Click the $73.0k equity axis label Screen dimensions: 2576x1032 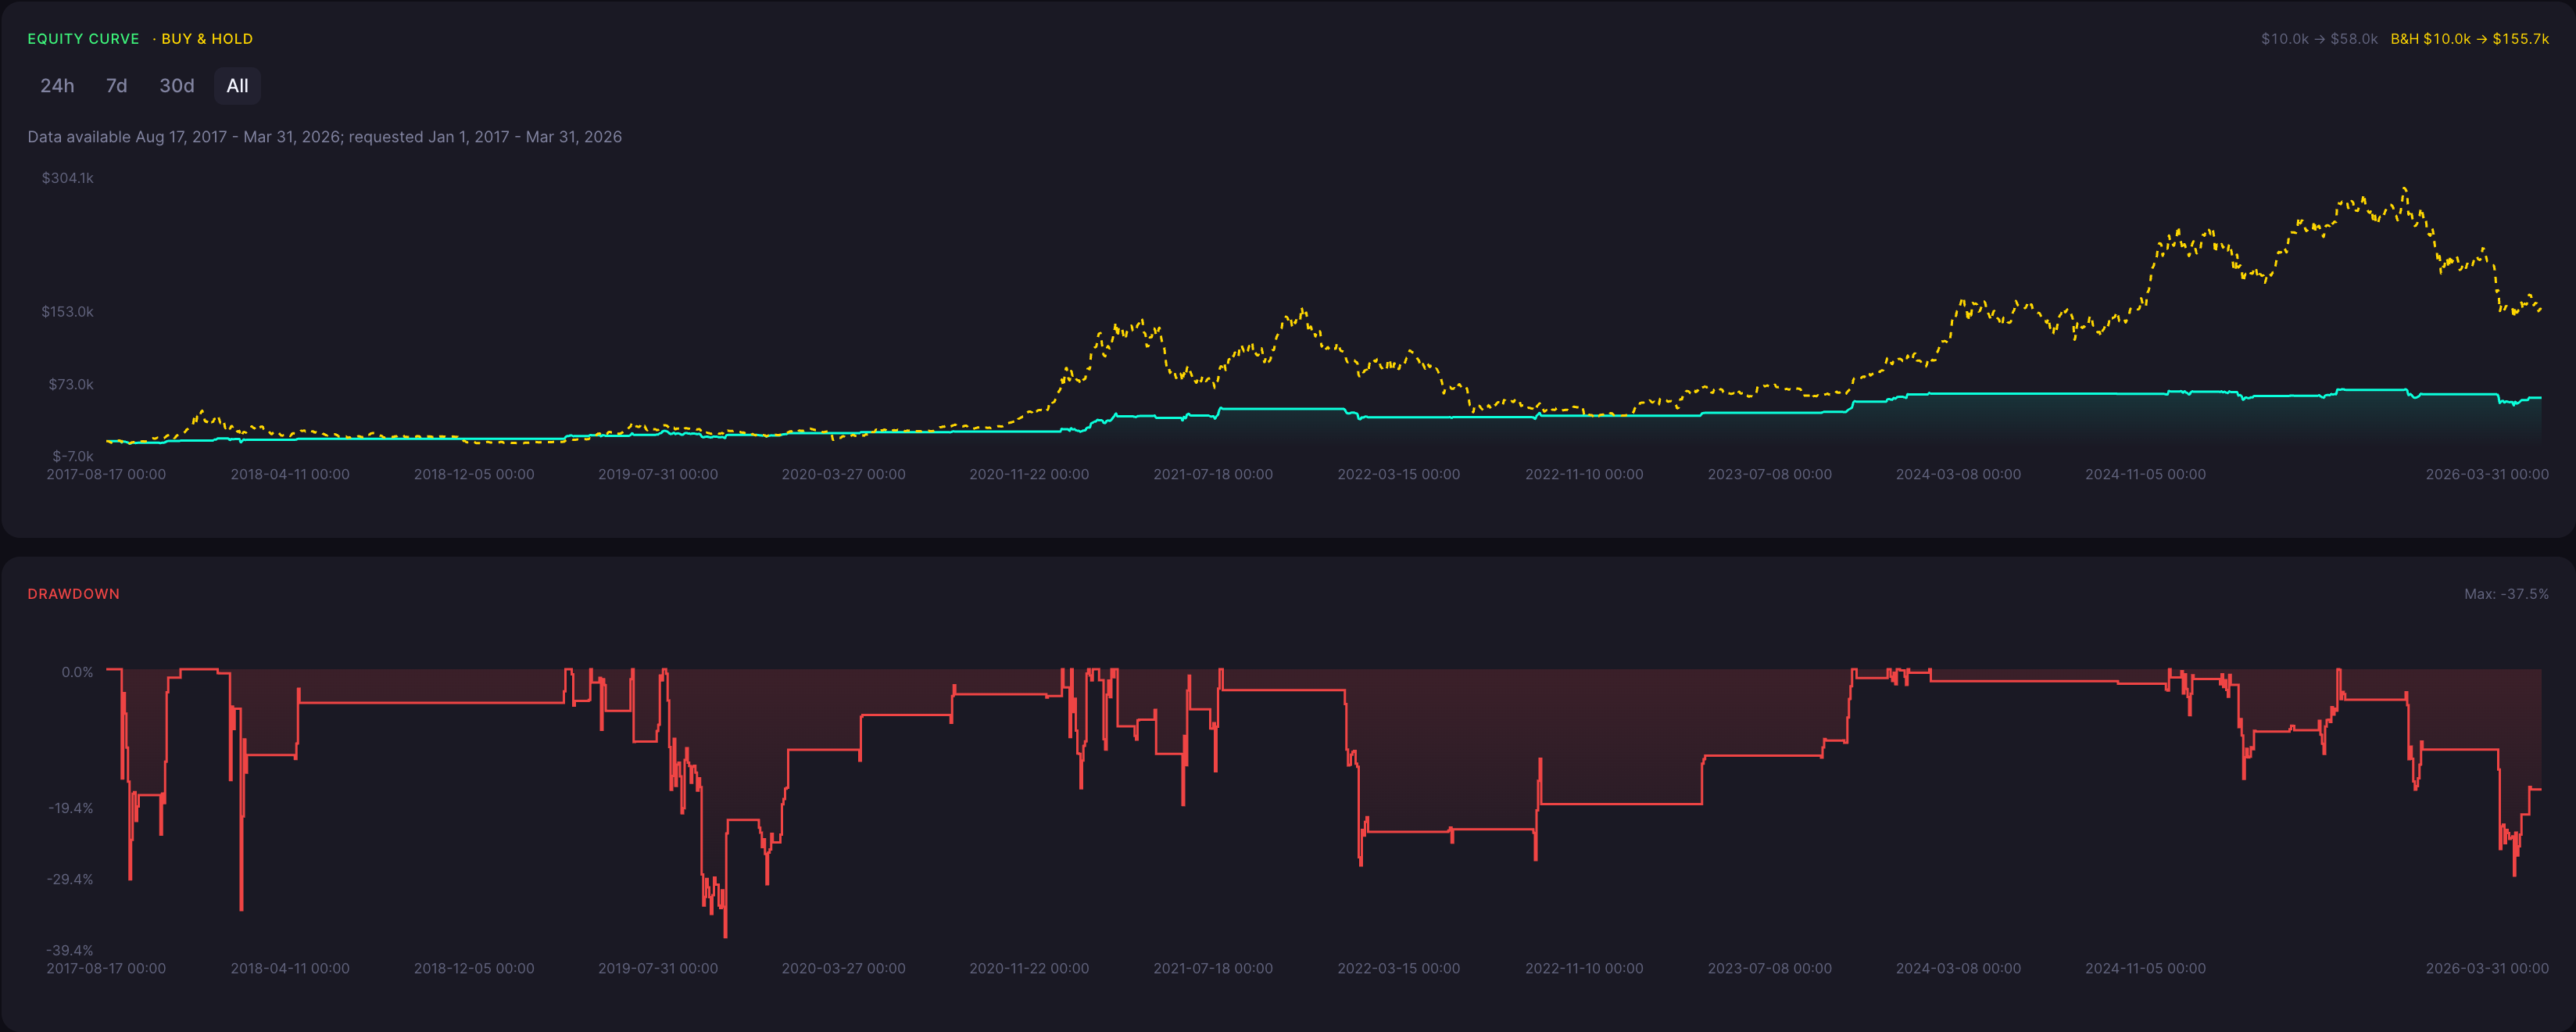pyautogui.click(x=71, y=385)
